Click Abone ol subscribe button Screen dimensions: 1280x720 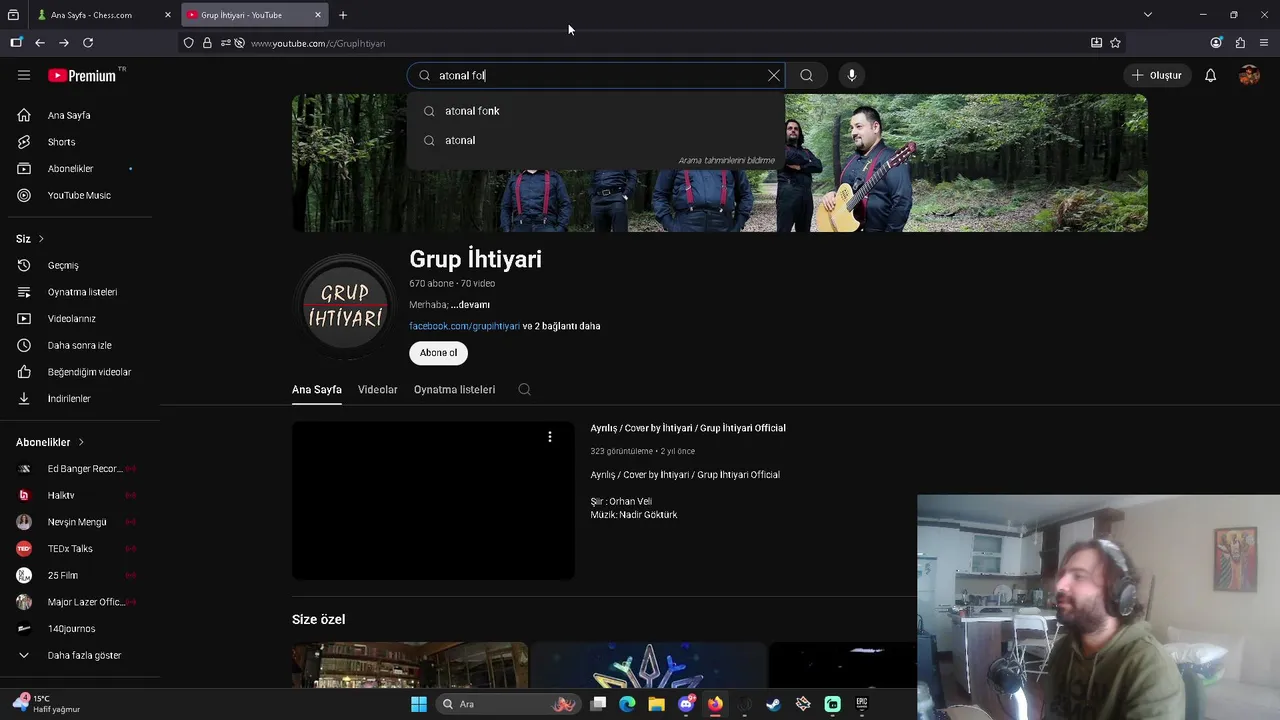pyautogui.click(x=438, y=353)
